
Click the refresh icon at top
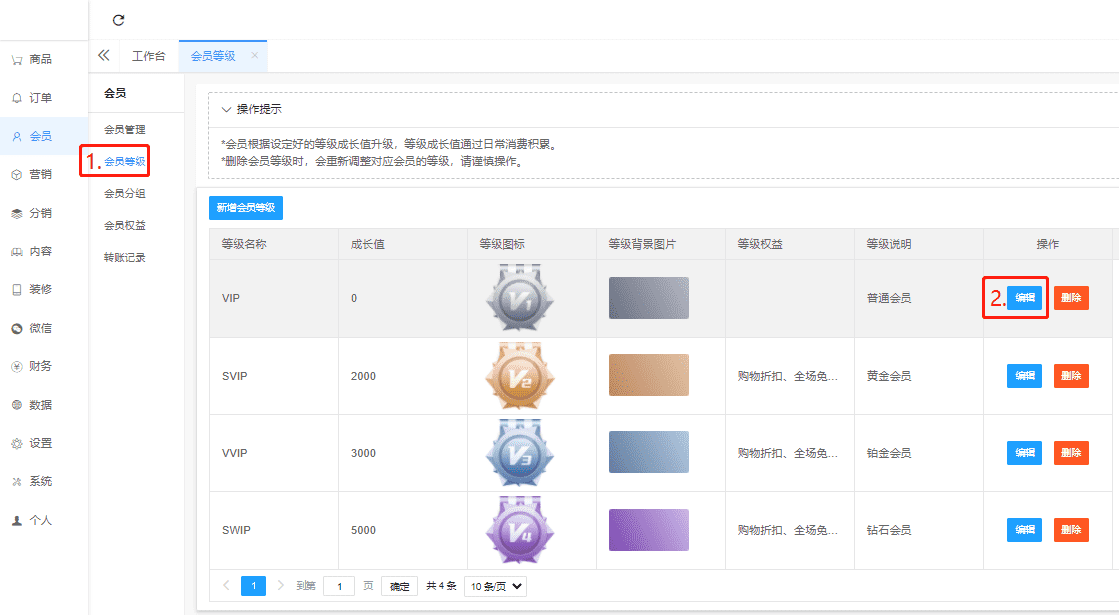coord(118,20)
